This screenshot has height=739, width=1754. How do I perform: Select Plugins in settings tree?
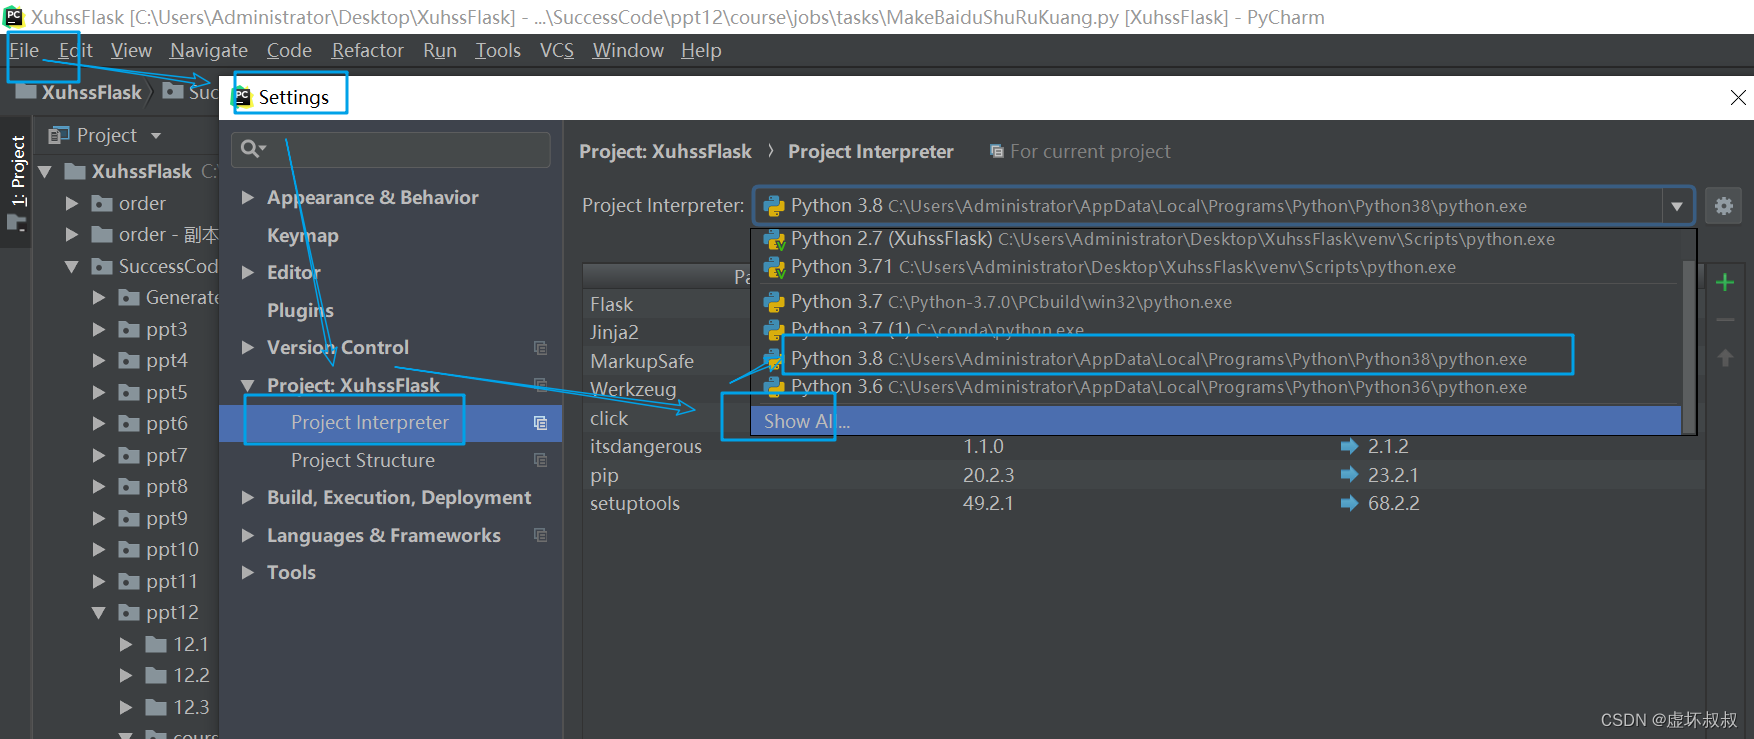point(300,310)
